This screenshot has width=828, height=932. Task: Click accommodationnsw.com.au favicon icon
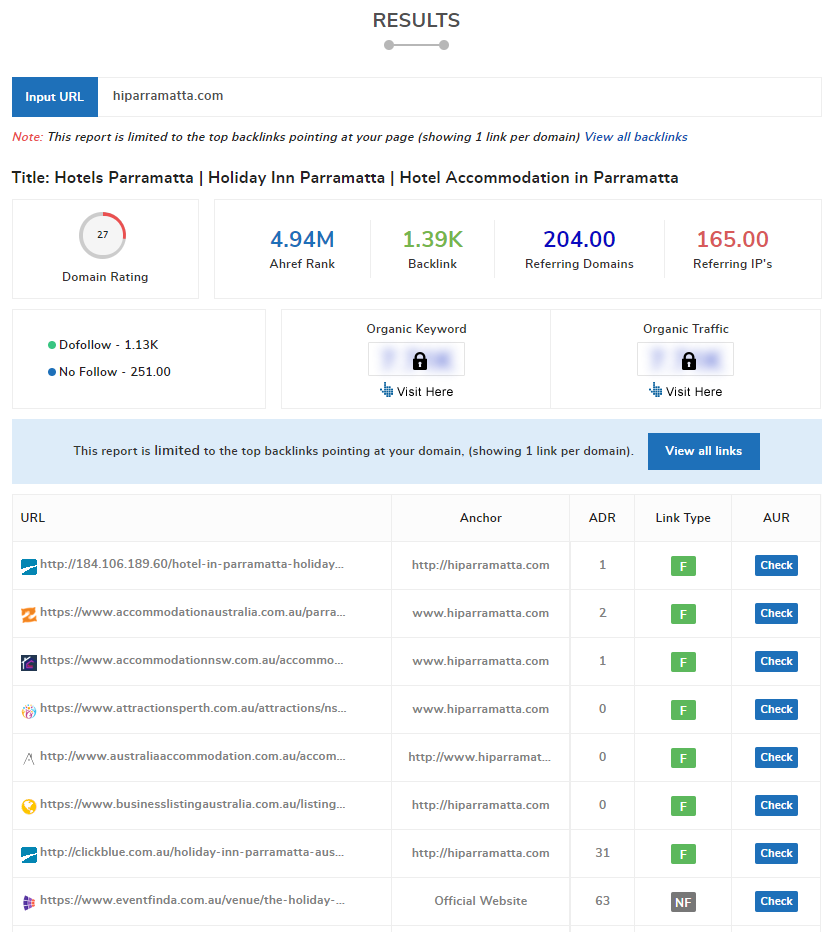tap(29, 662)
